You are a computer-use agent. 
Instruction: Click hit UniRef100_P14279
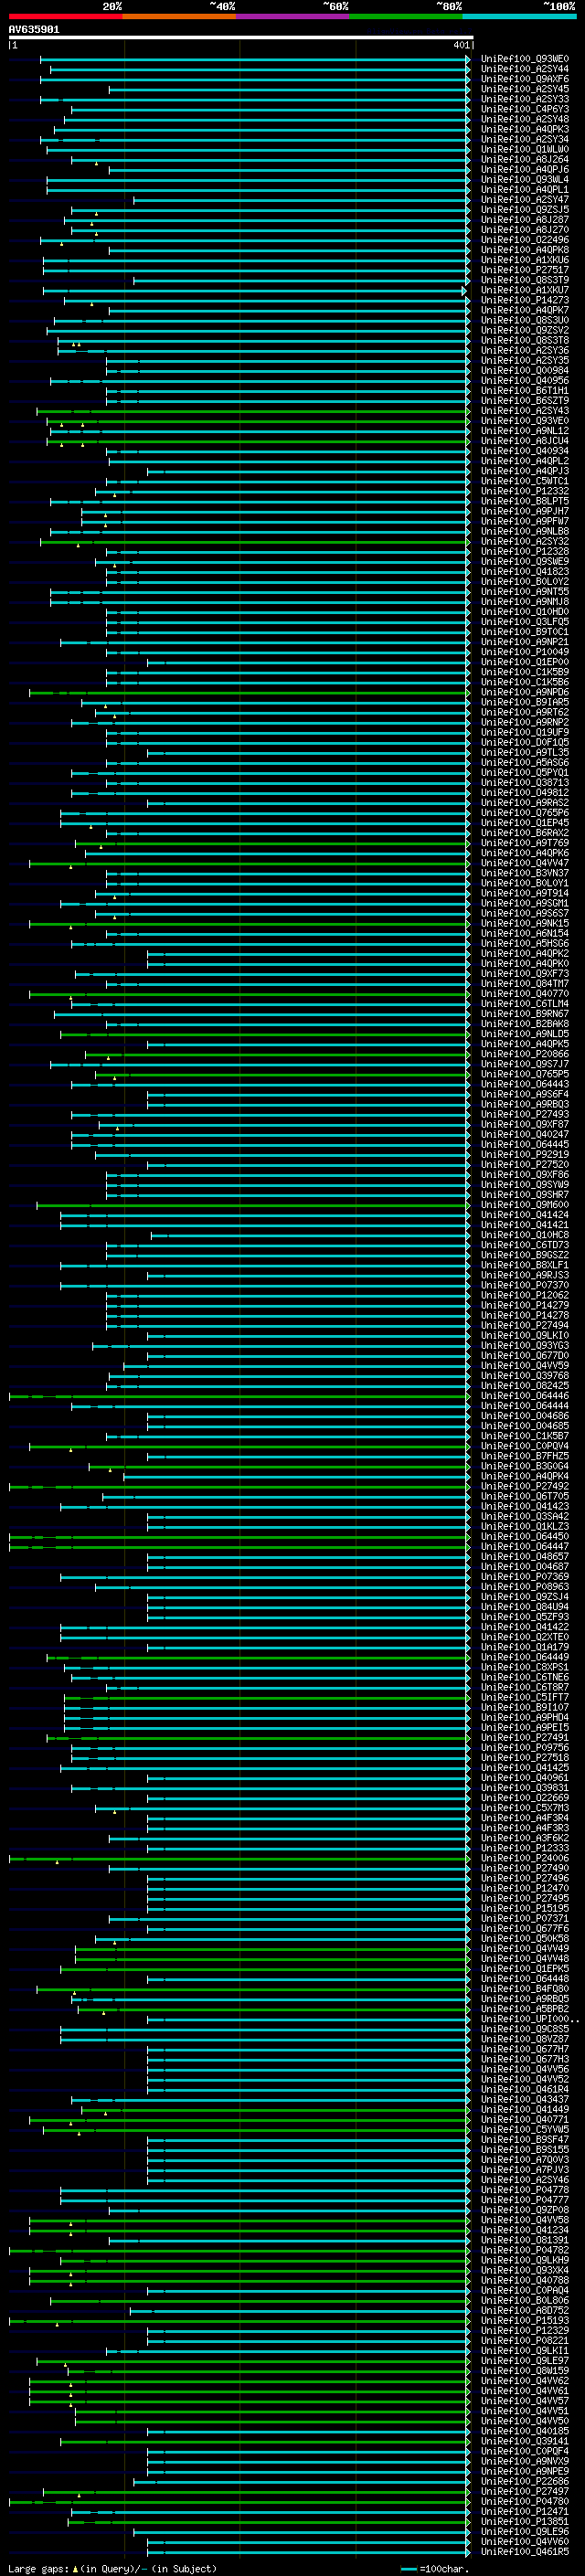tap(525, 1305)
